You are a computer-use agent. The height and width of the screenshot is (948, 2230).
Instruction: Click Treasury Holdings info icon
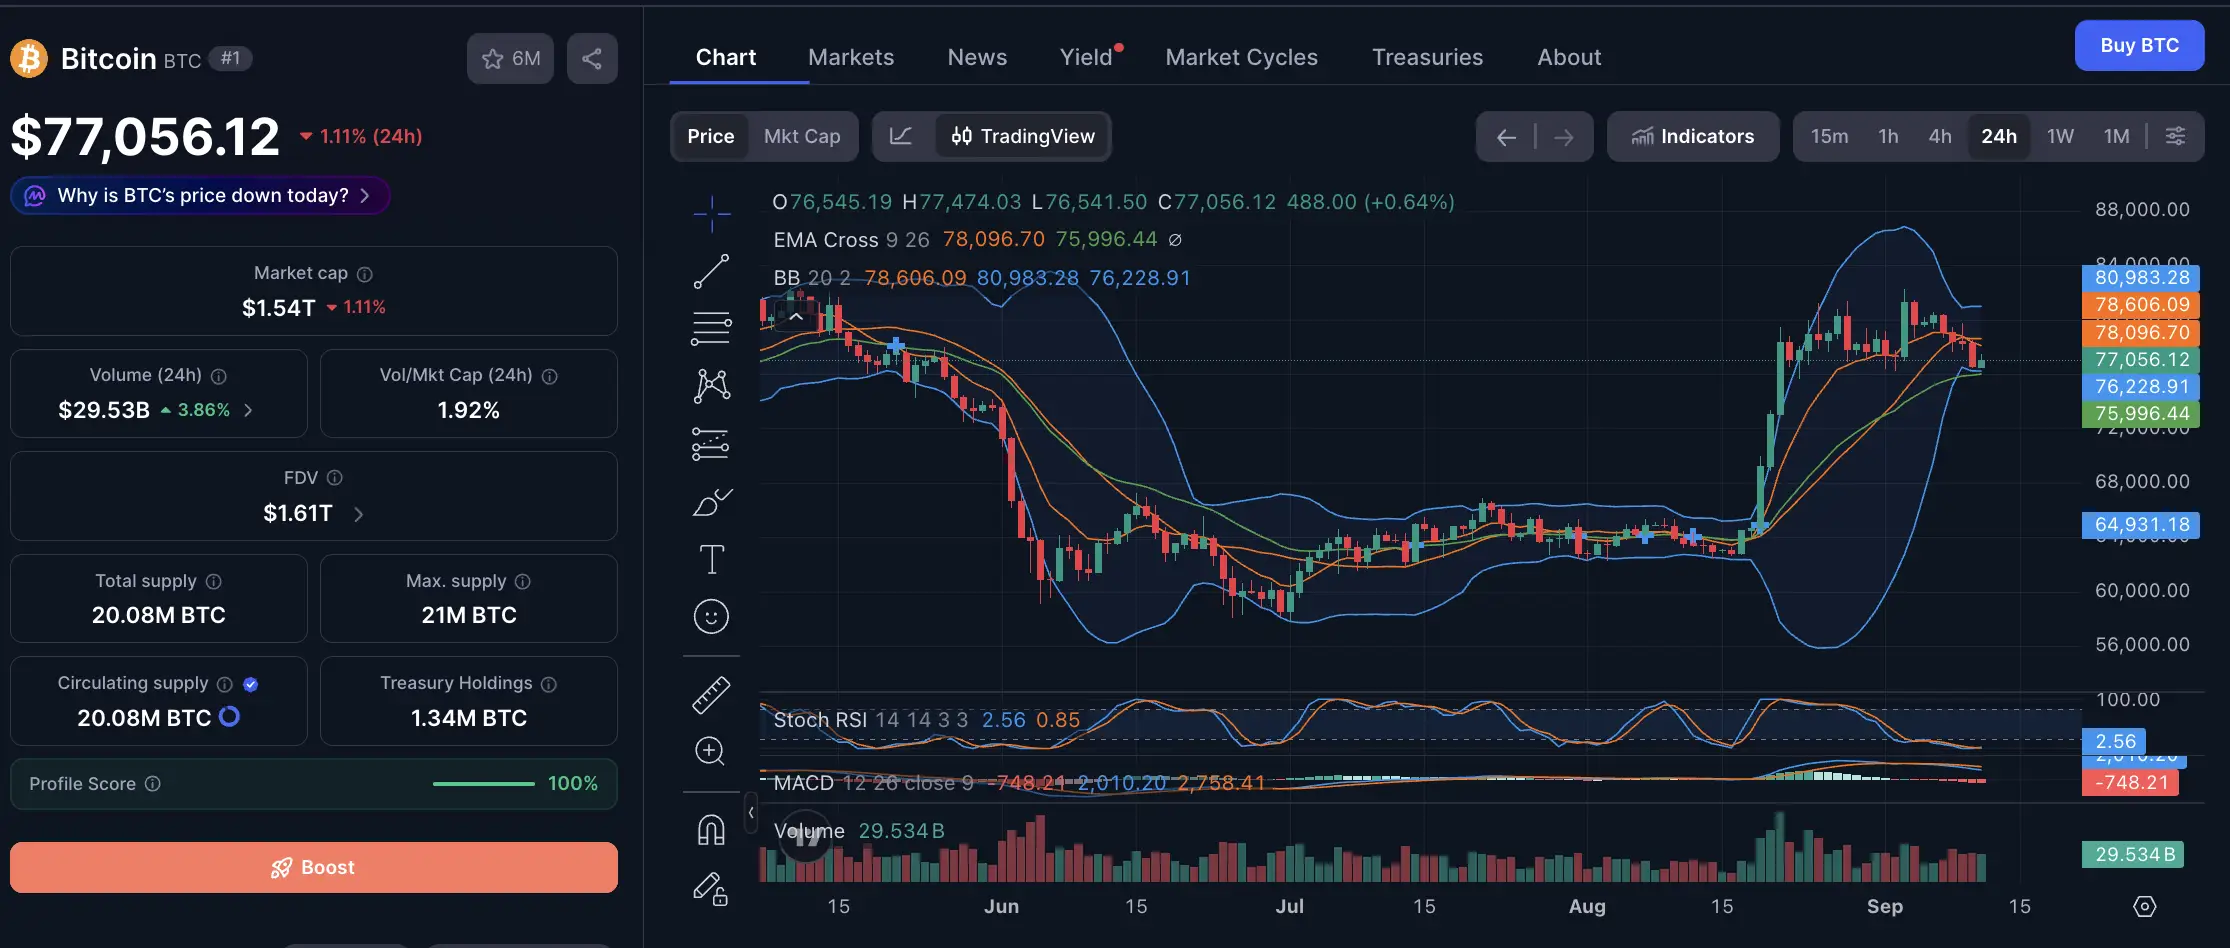click(x=549, y=684)
